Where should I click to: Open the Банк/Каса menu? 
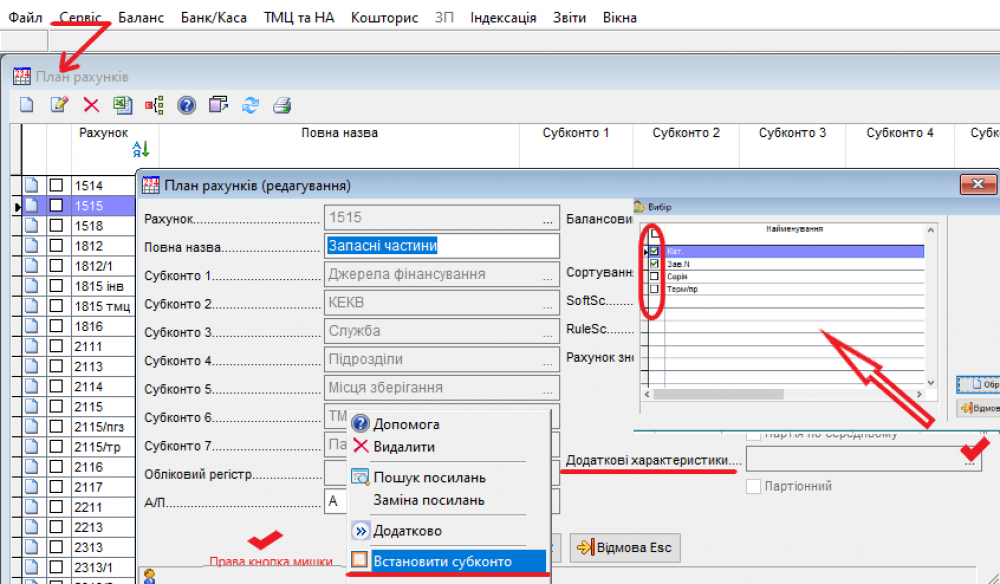pos(214,18)
